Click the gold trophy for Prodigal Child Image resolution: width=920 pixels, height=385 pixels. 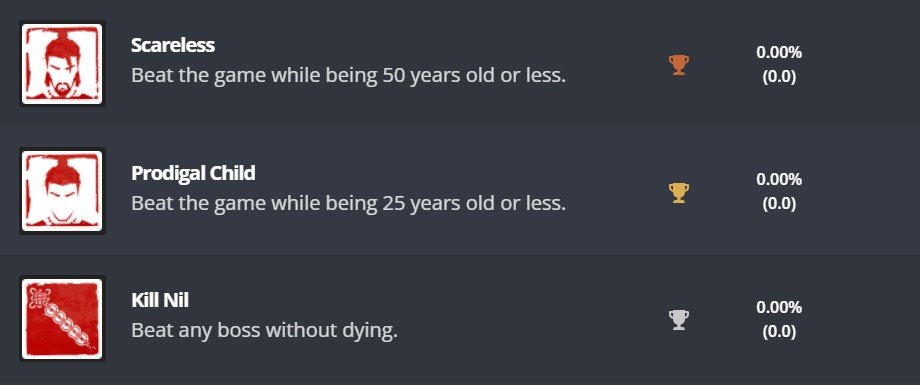pos(679,192)
